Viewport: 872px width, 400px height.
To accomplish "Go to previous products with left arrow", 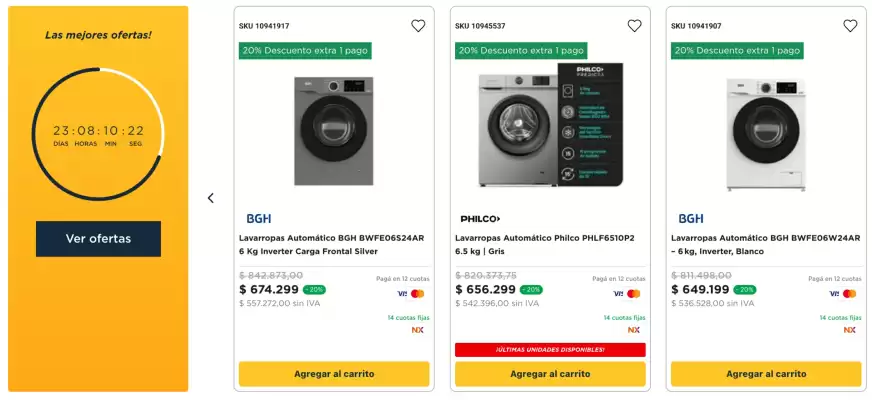I will coord(211,198).
